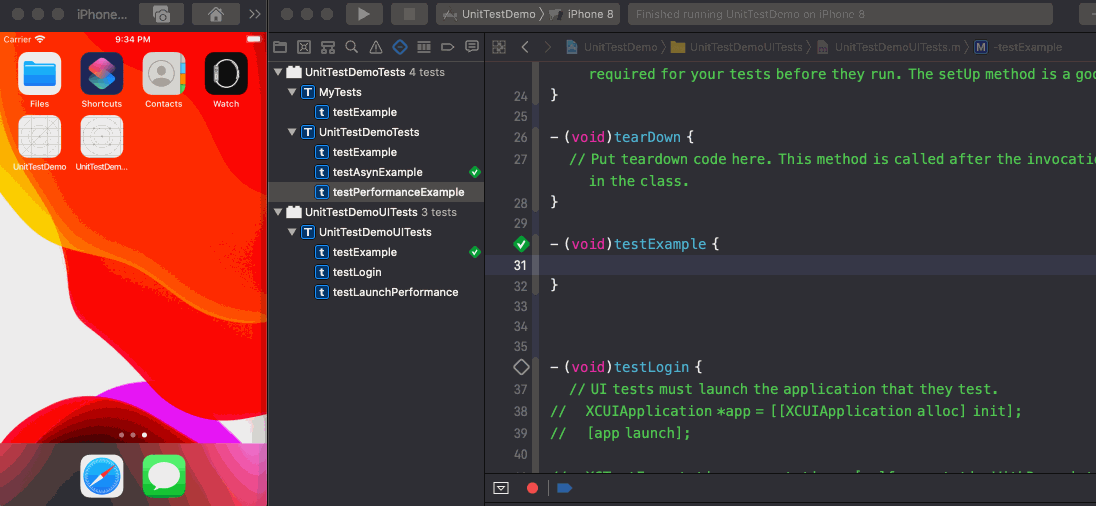Switch to the Issue navigator warning icon
The width and height of the screenshot is (1096, 506).
[376, 47]
